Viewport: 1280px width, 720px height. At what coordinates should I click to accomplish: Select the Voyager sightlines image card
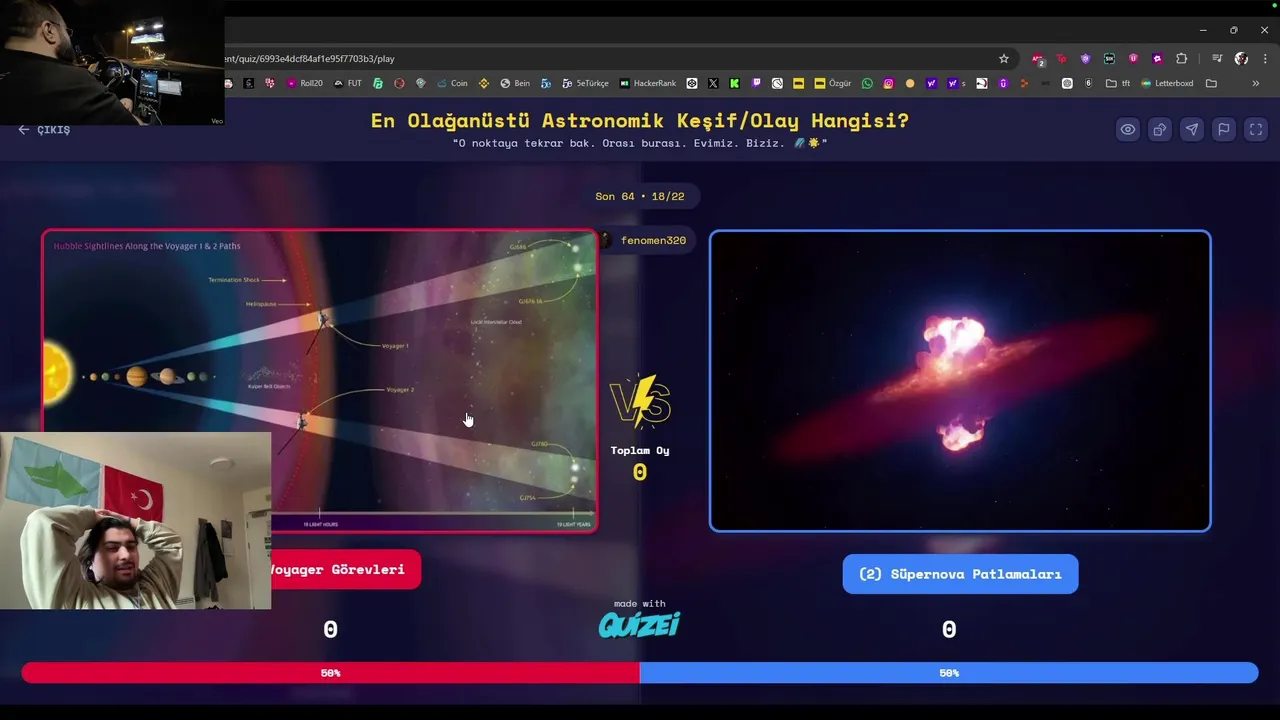point(320,381)
